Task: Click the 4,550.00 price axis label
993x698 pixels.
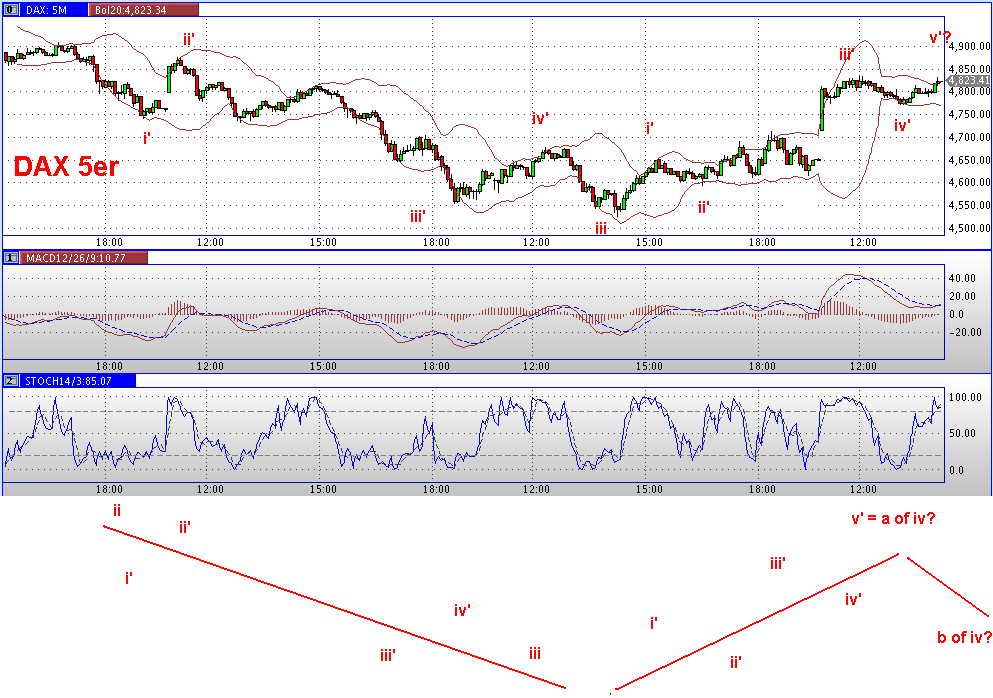Action: pyautogui.click(x=970, y=205)
